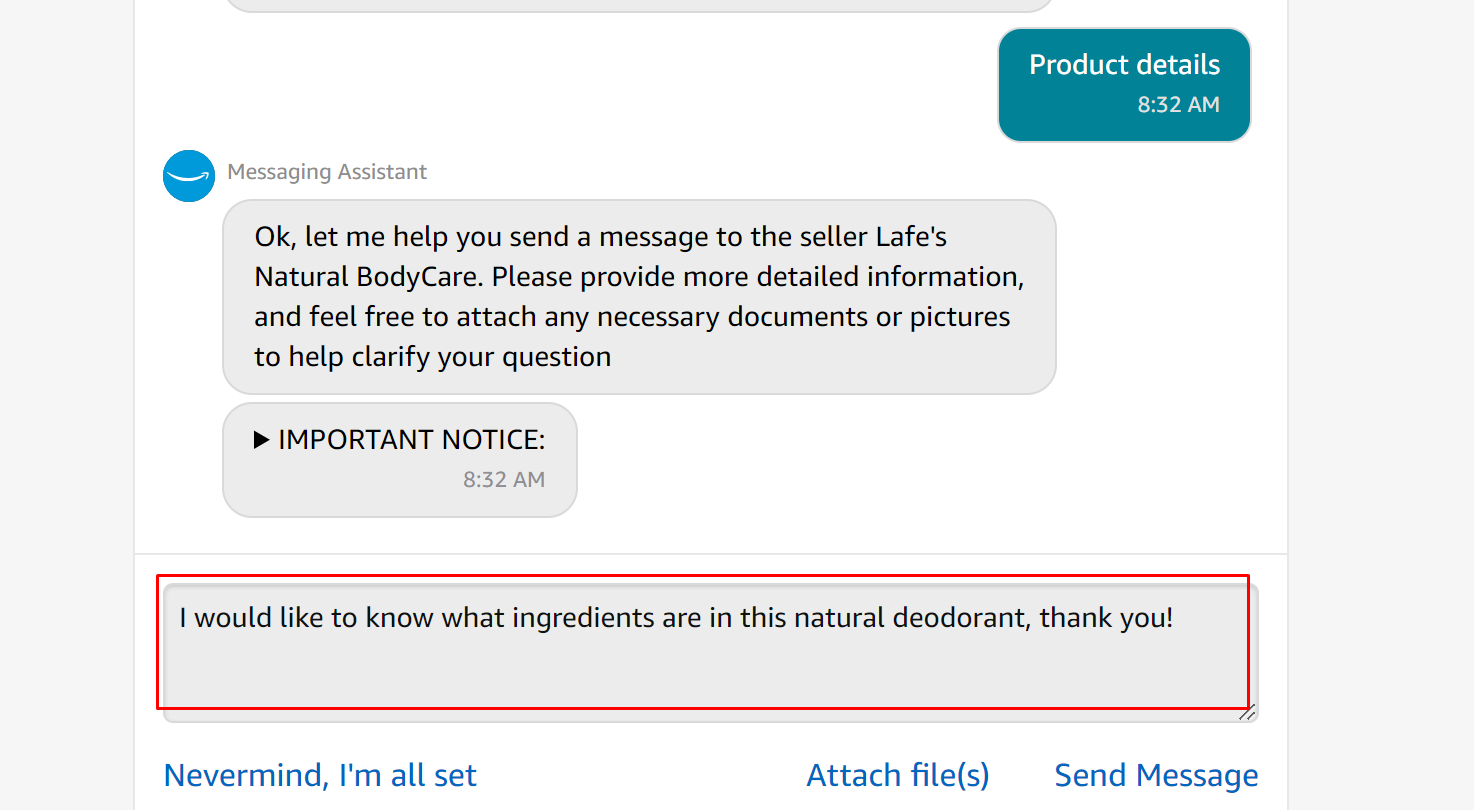1474x810 pixels.
Task: Click the timestamp in Product details bubble
Action: (1178, 105)
